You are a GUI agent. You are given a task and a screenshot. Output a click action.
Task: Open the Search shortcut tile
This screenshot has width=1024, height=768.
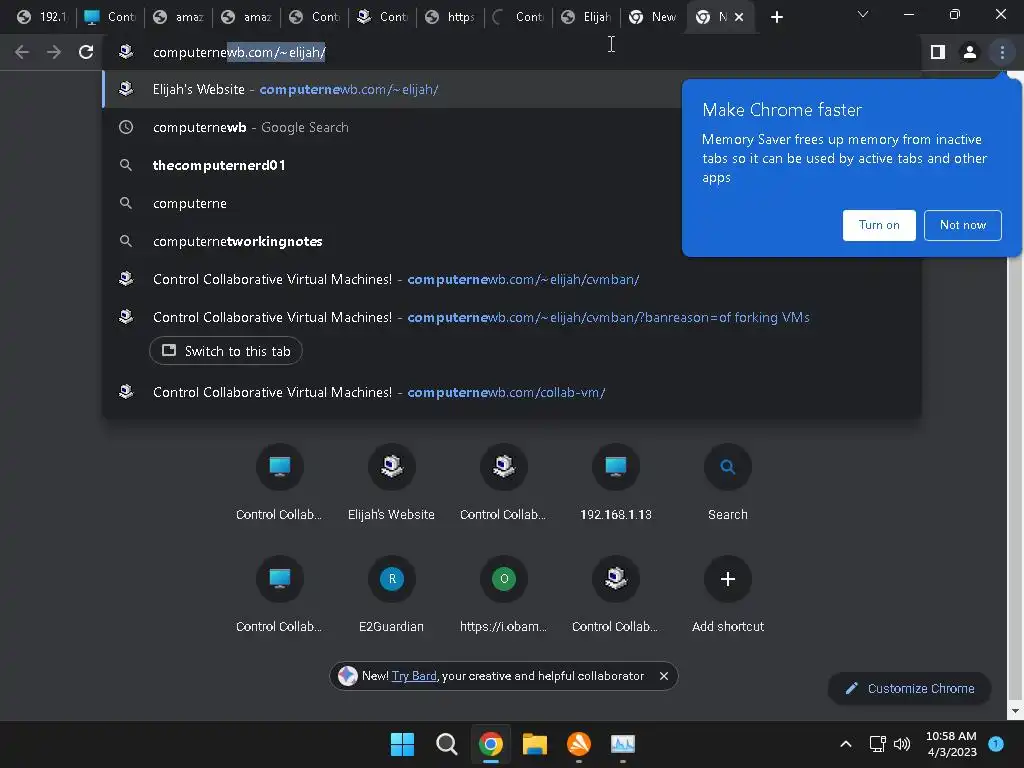point(728,482)
